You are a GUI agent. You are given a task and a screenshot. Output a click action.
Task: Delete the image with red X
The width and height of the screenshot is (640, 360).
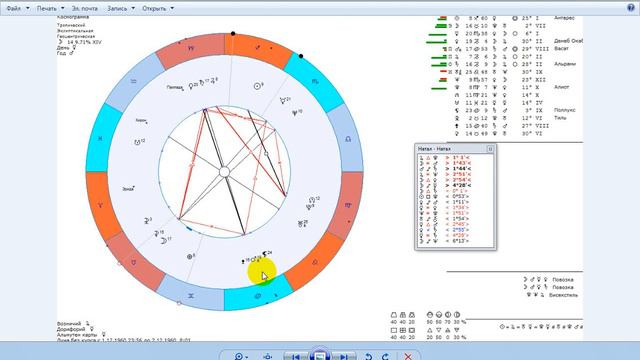coord(407,357)
